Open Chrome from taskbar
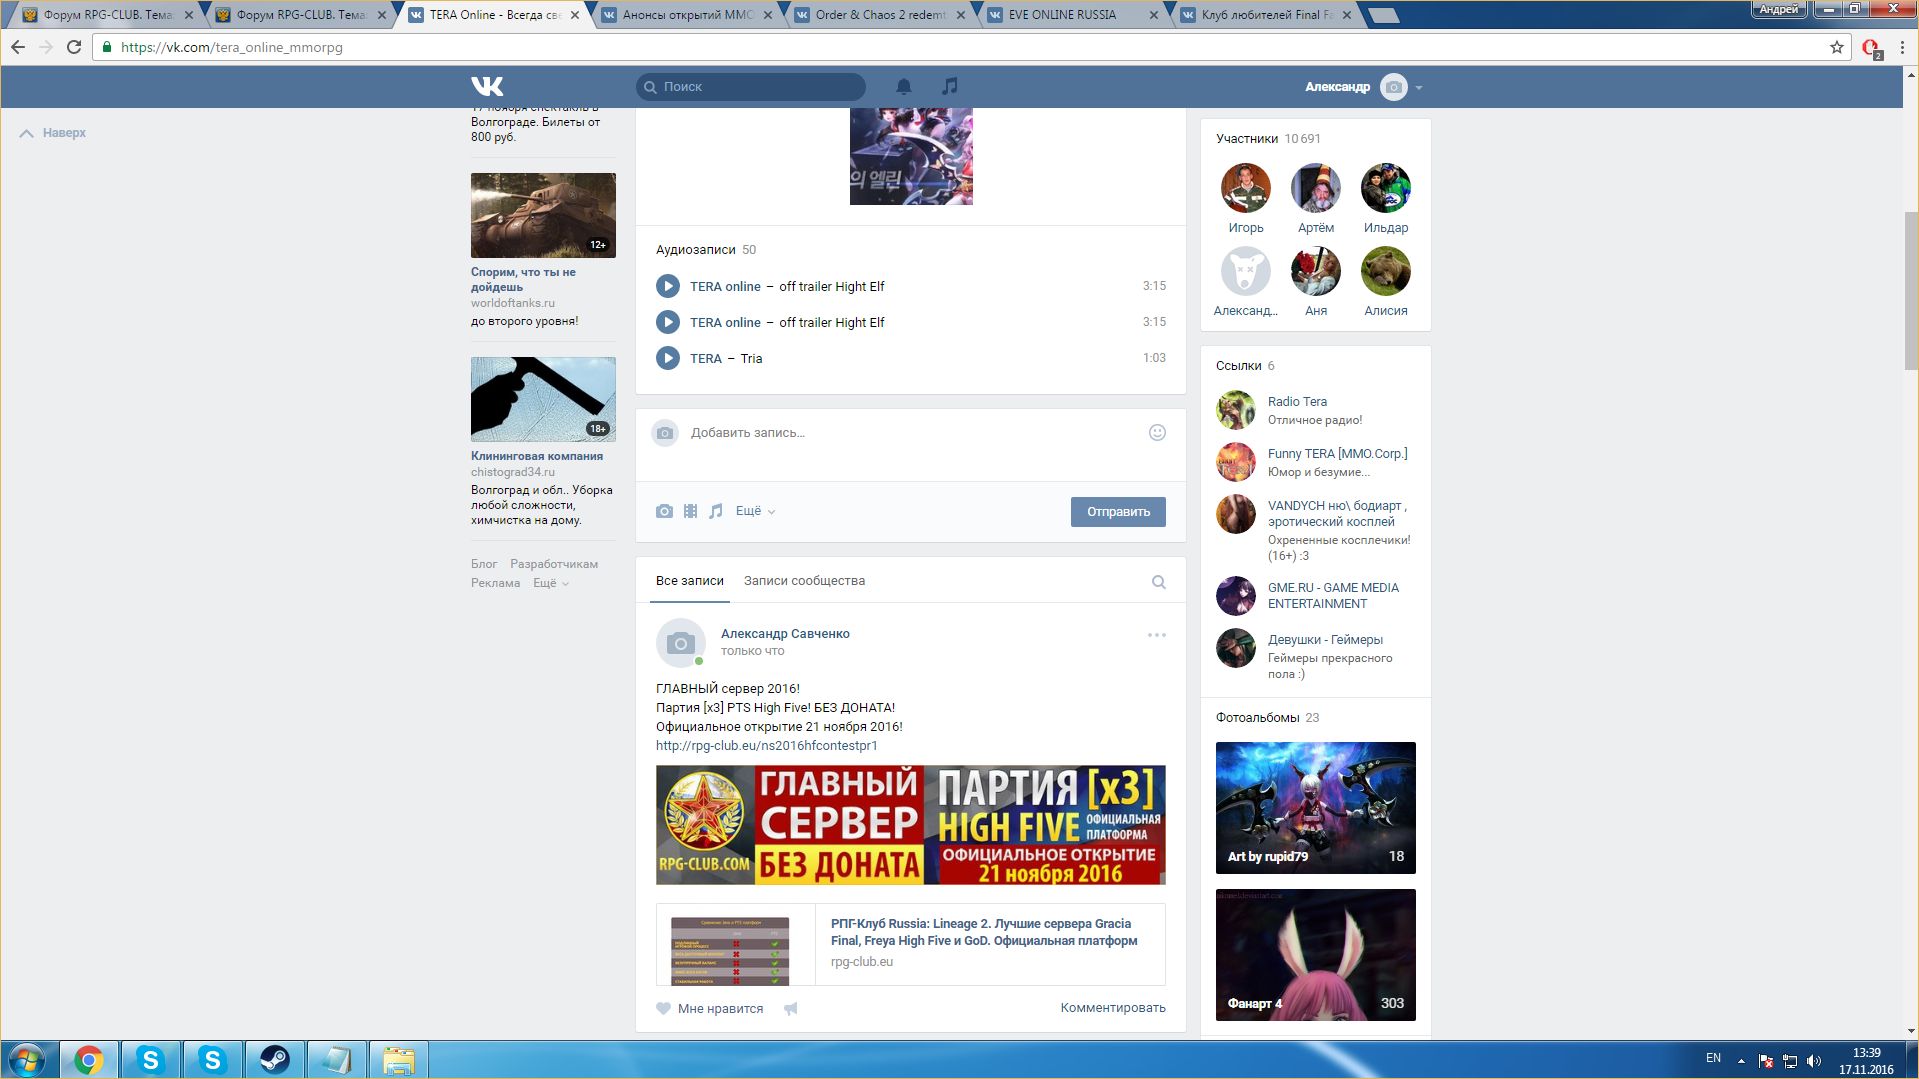The image size is (1919, 1079). pyautogui.click(x=88, y=1059)
